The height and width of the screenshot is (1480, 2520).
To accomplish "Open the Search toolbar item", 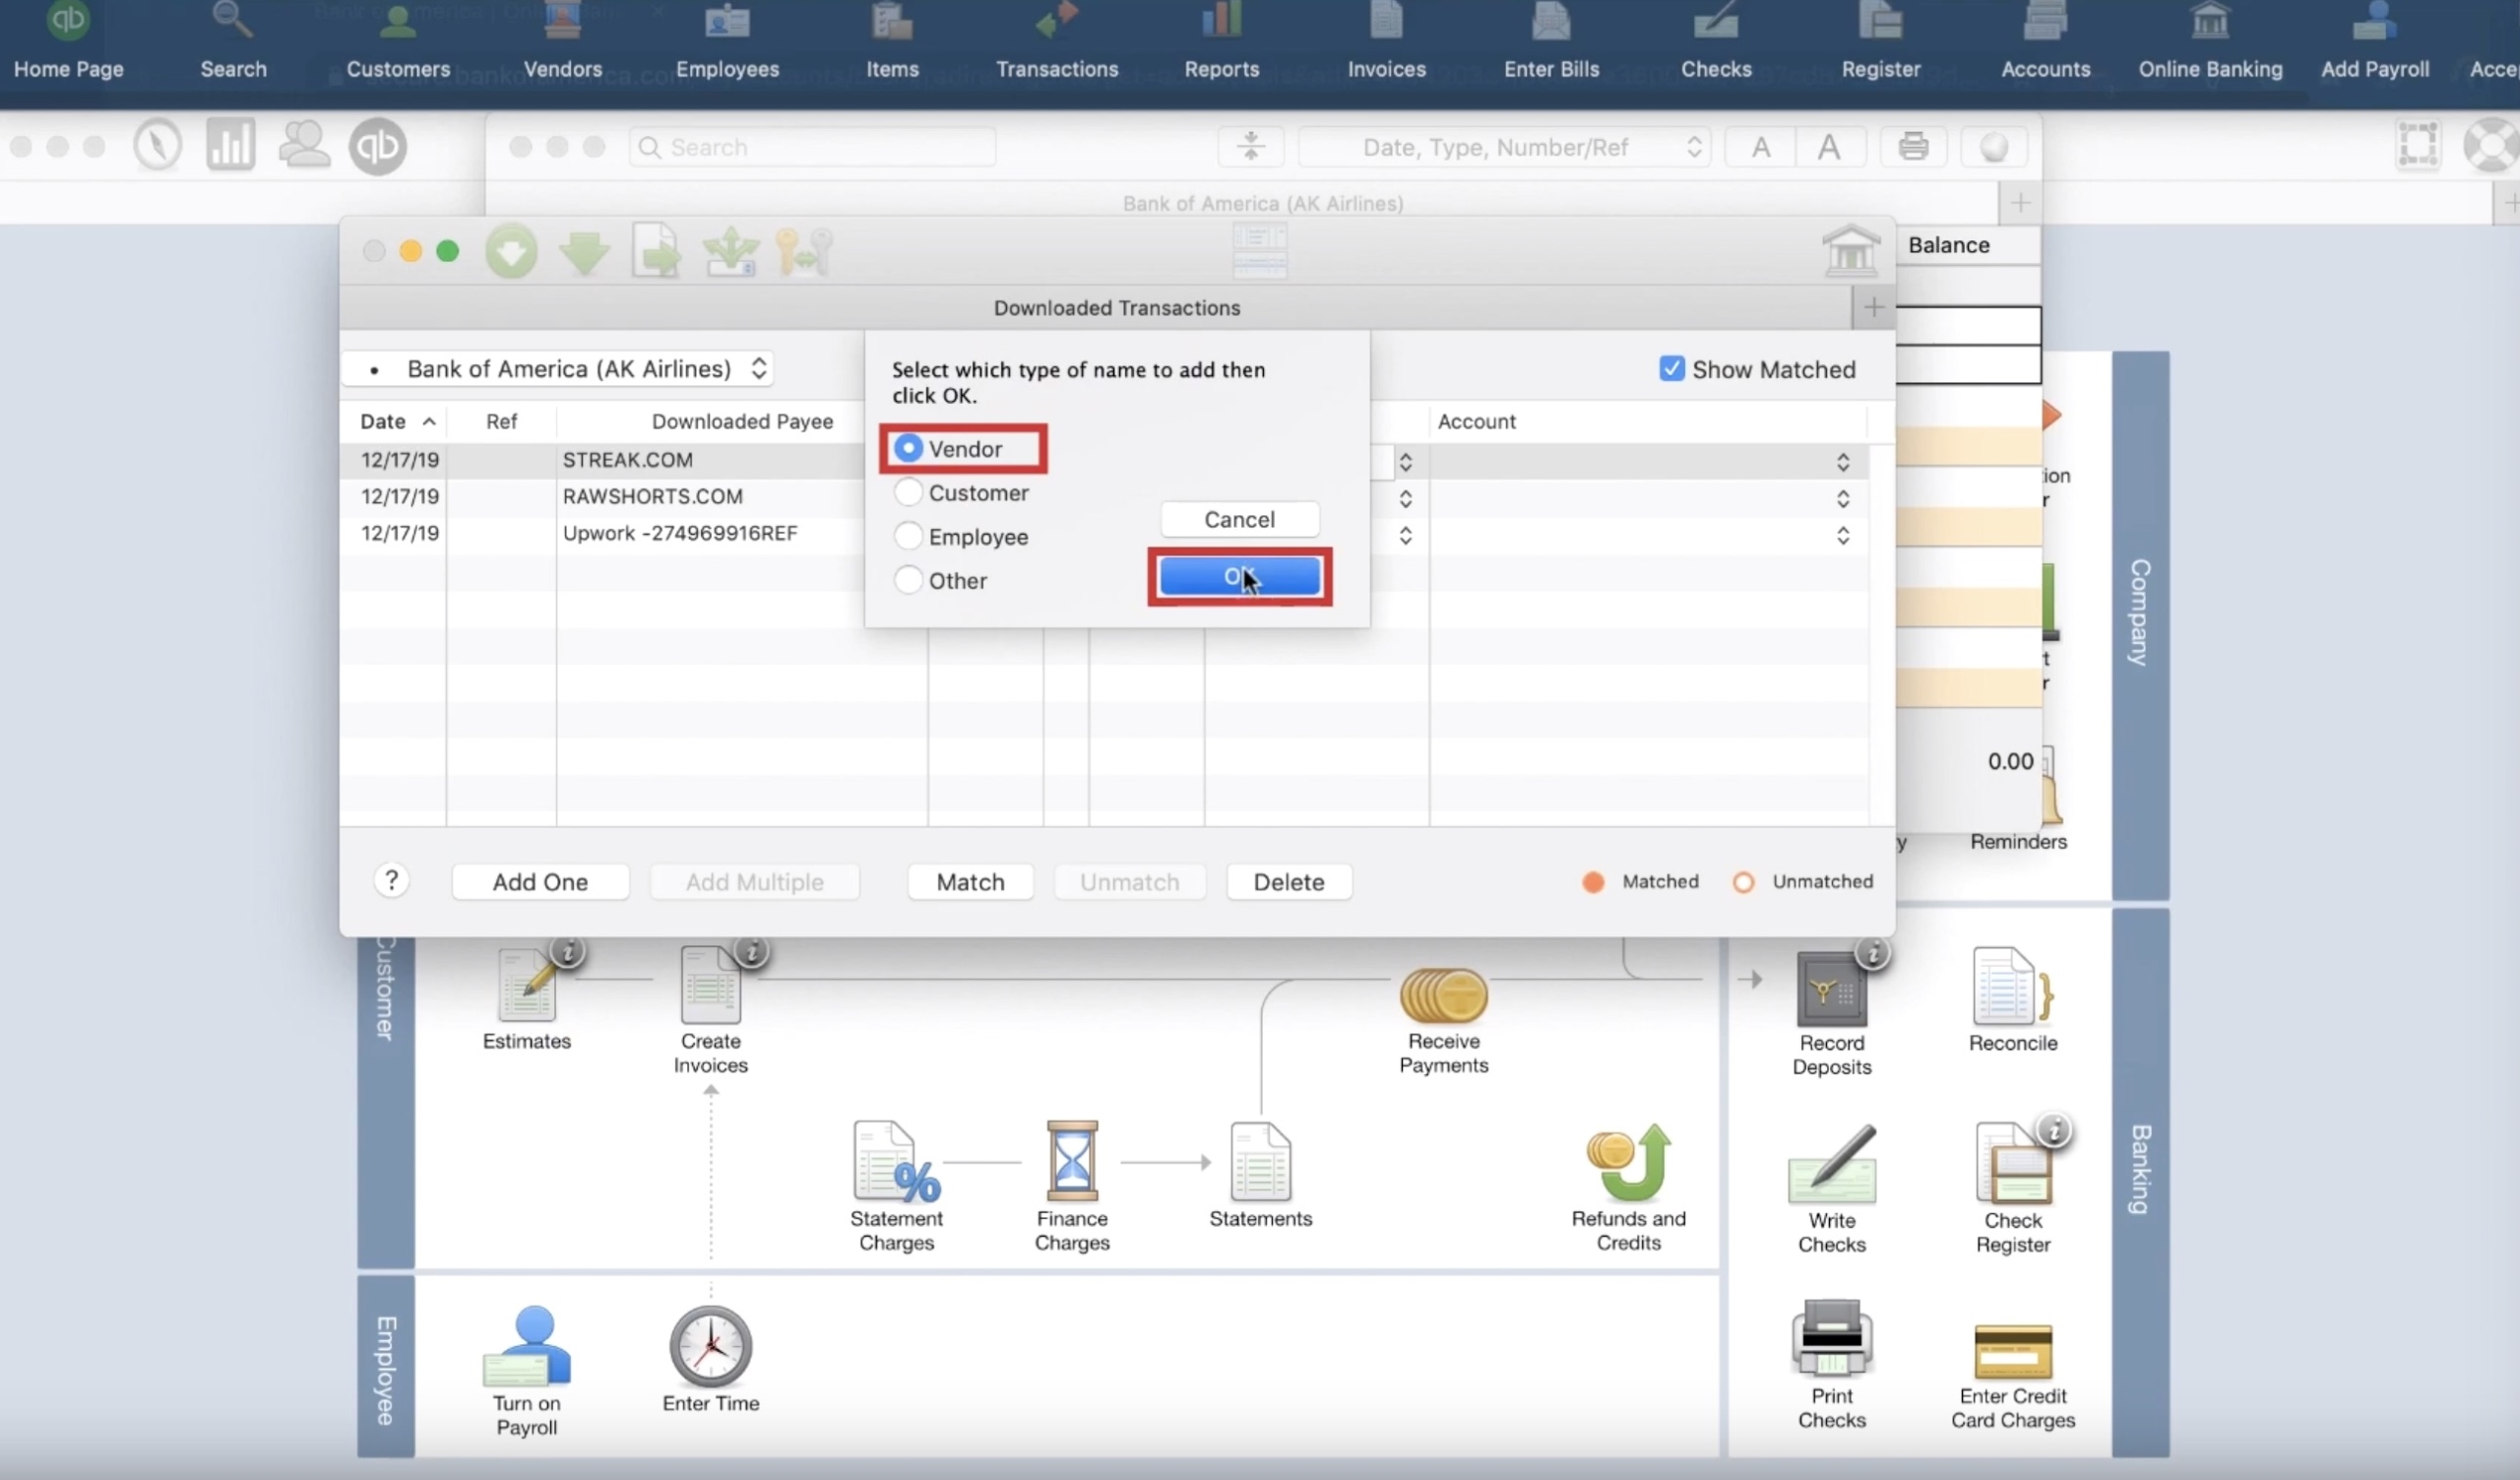I will click(233, 42).
